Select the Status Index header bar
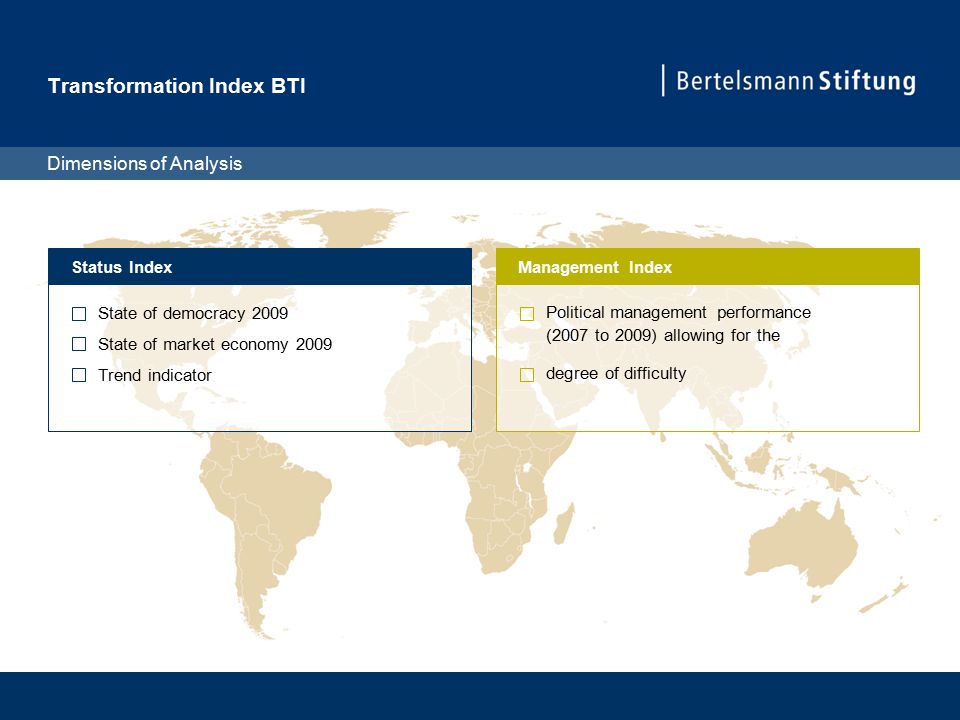Viewport: 960px width, 720px height. 260,267
